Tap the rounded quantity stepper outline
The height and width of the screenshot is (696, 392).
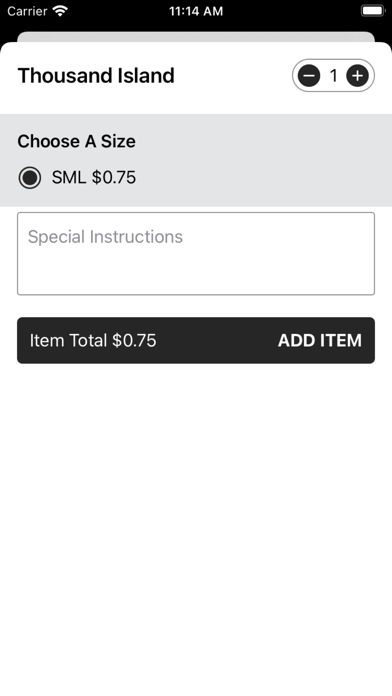(x=333, y=76)
